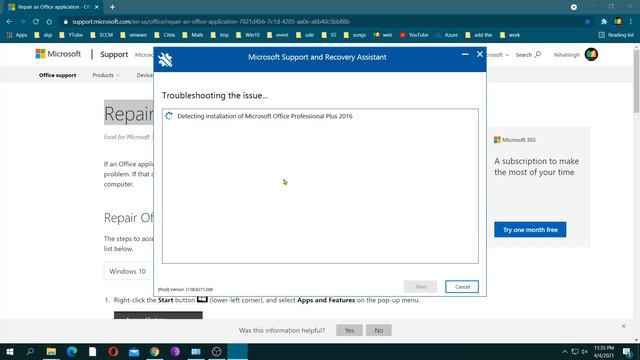Select the 'Detecting installation of Microsoft Office' line

(264, 116)
